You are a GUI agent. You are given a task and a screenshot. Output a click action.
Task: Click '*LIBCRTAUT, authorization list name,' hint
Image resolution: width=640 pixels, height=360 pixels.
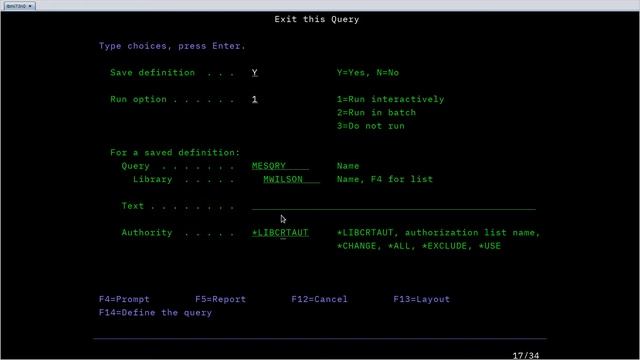point(438,233)
